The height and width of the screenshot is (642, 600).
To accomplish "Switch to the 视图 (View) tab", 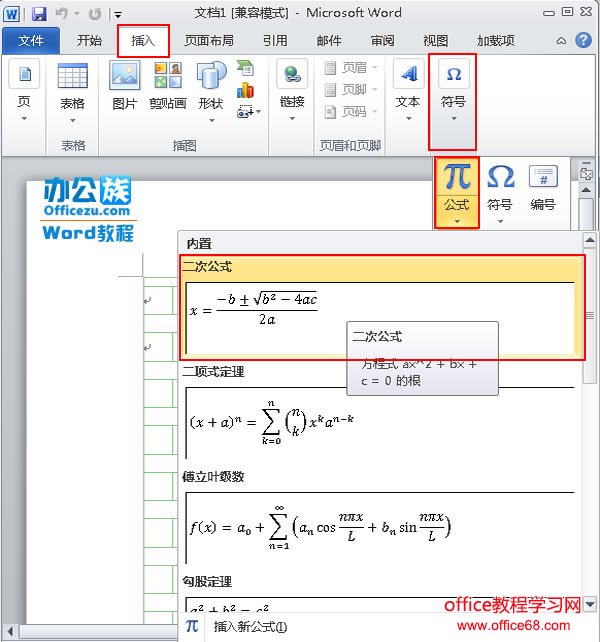I will coord(435,41).
